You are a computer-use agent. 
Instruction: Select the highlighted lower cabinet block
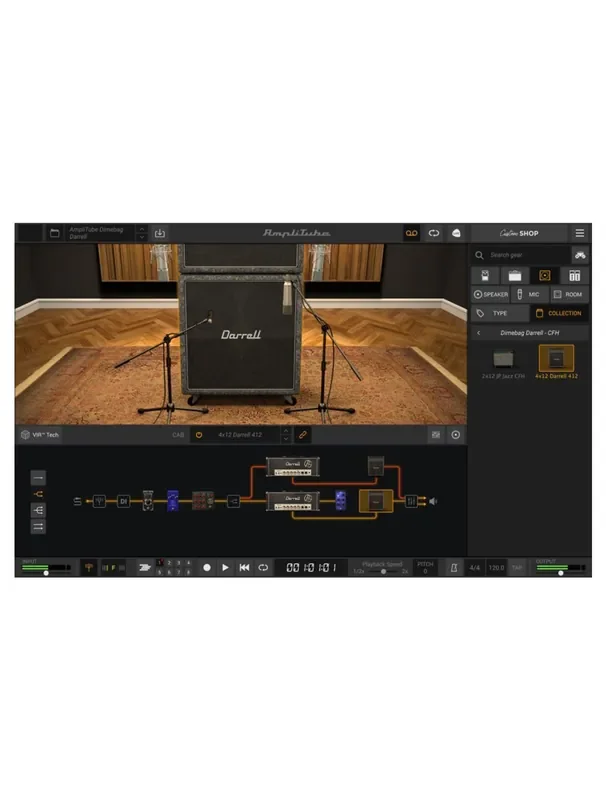[376, 501]
